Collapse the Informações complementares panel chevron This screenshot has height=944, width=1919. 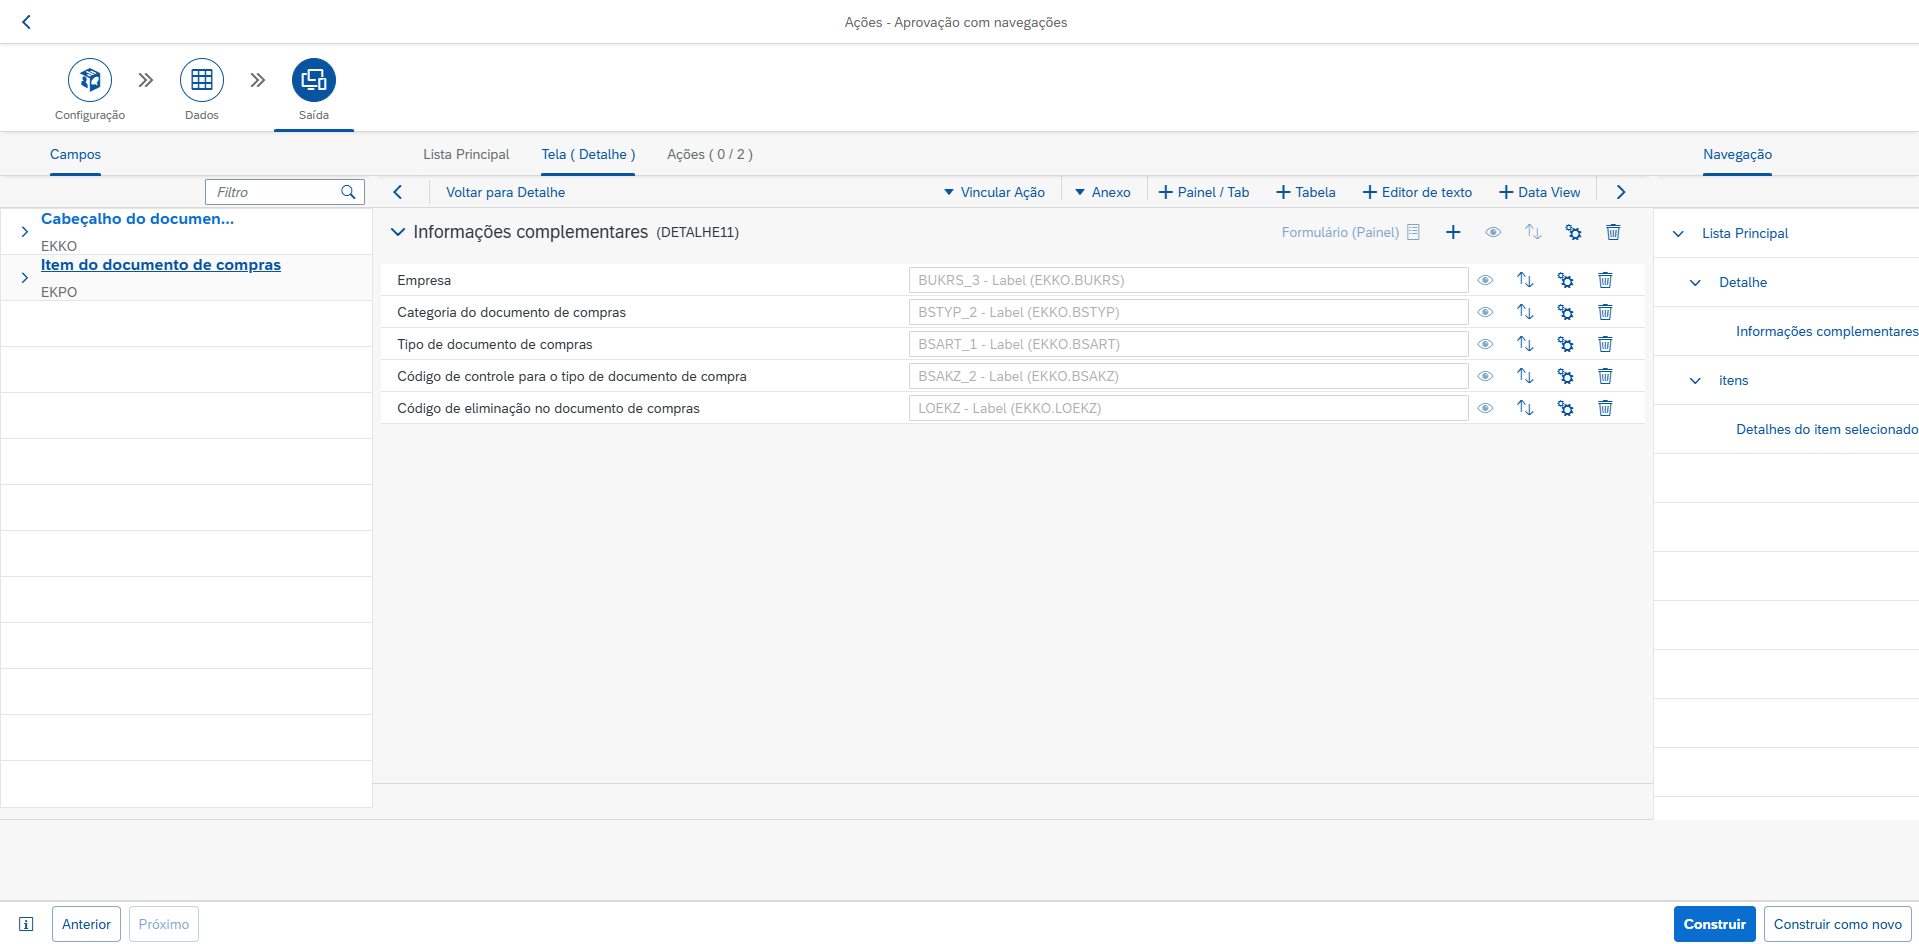(397, 232)
